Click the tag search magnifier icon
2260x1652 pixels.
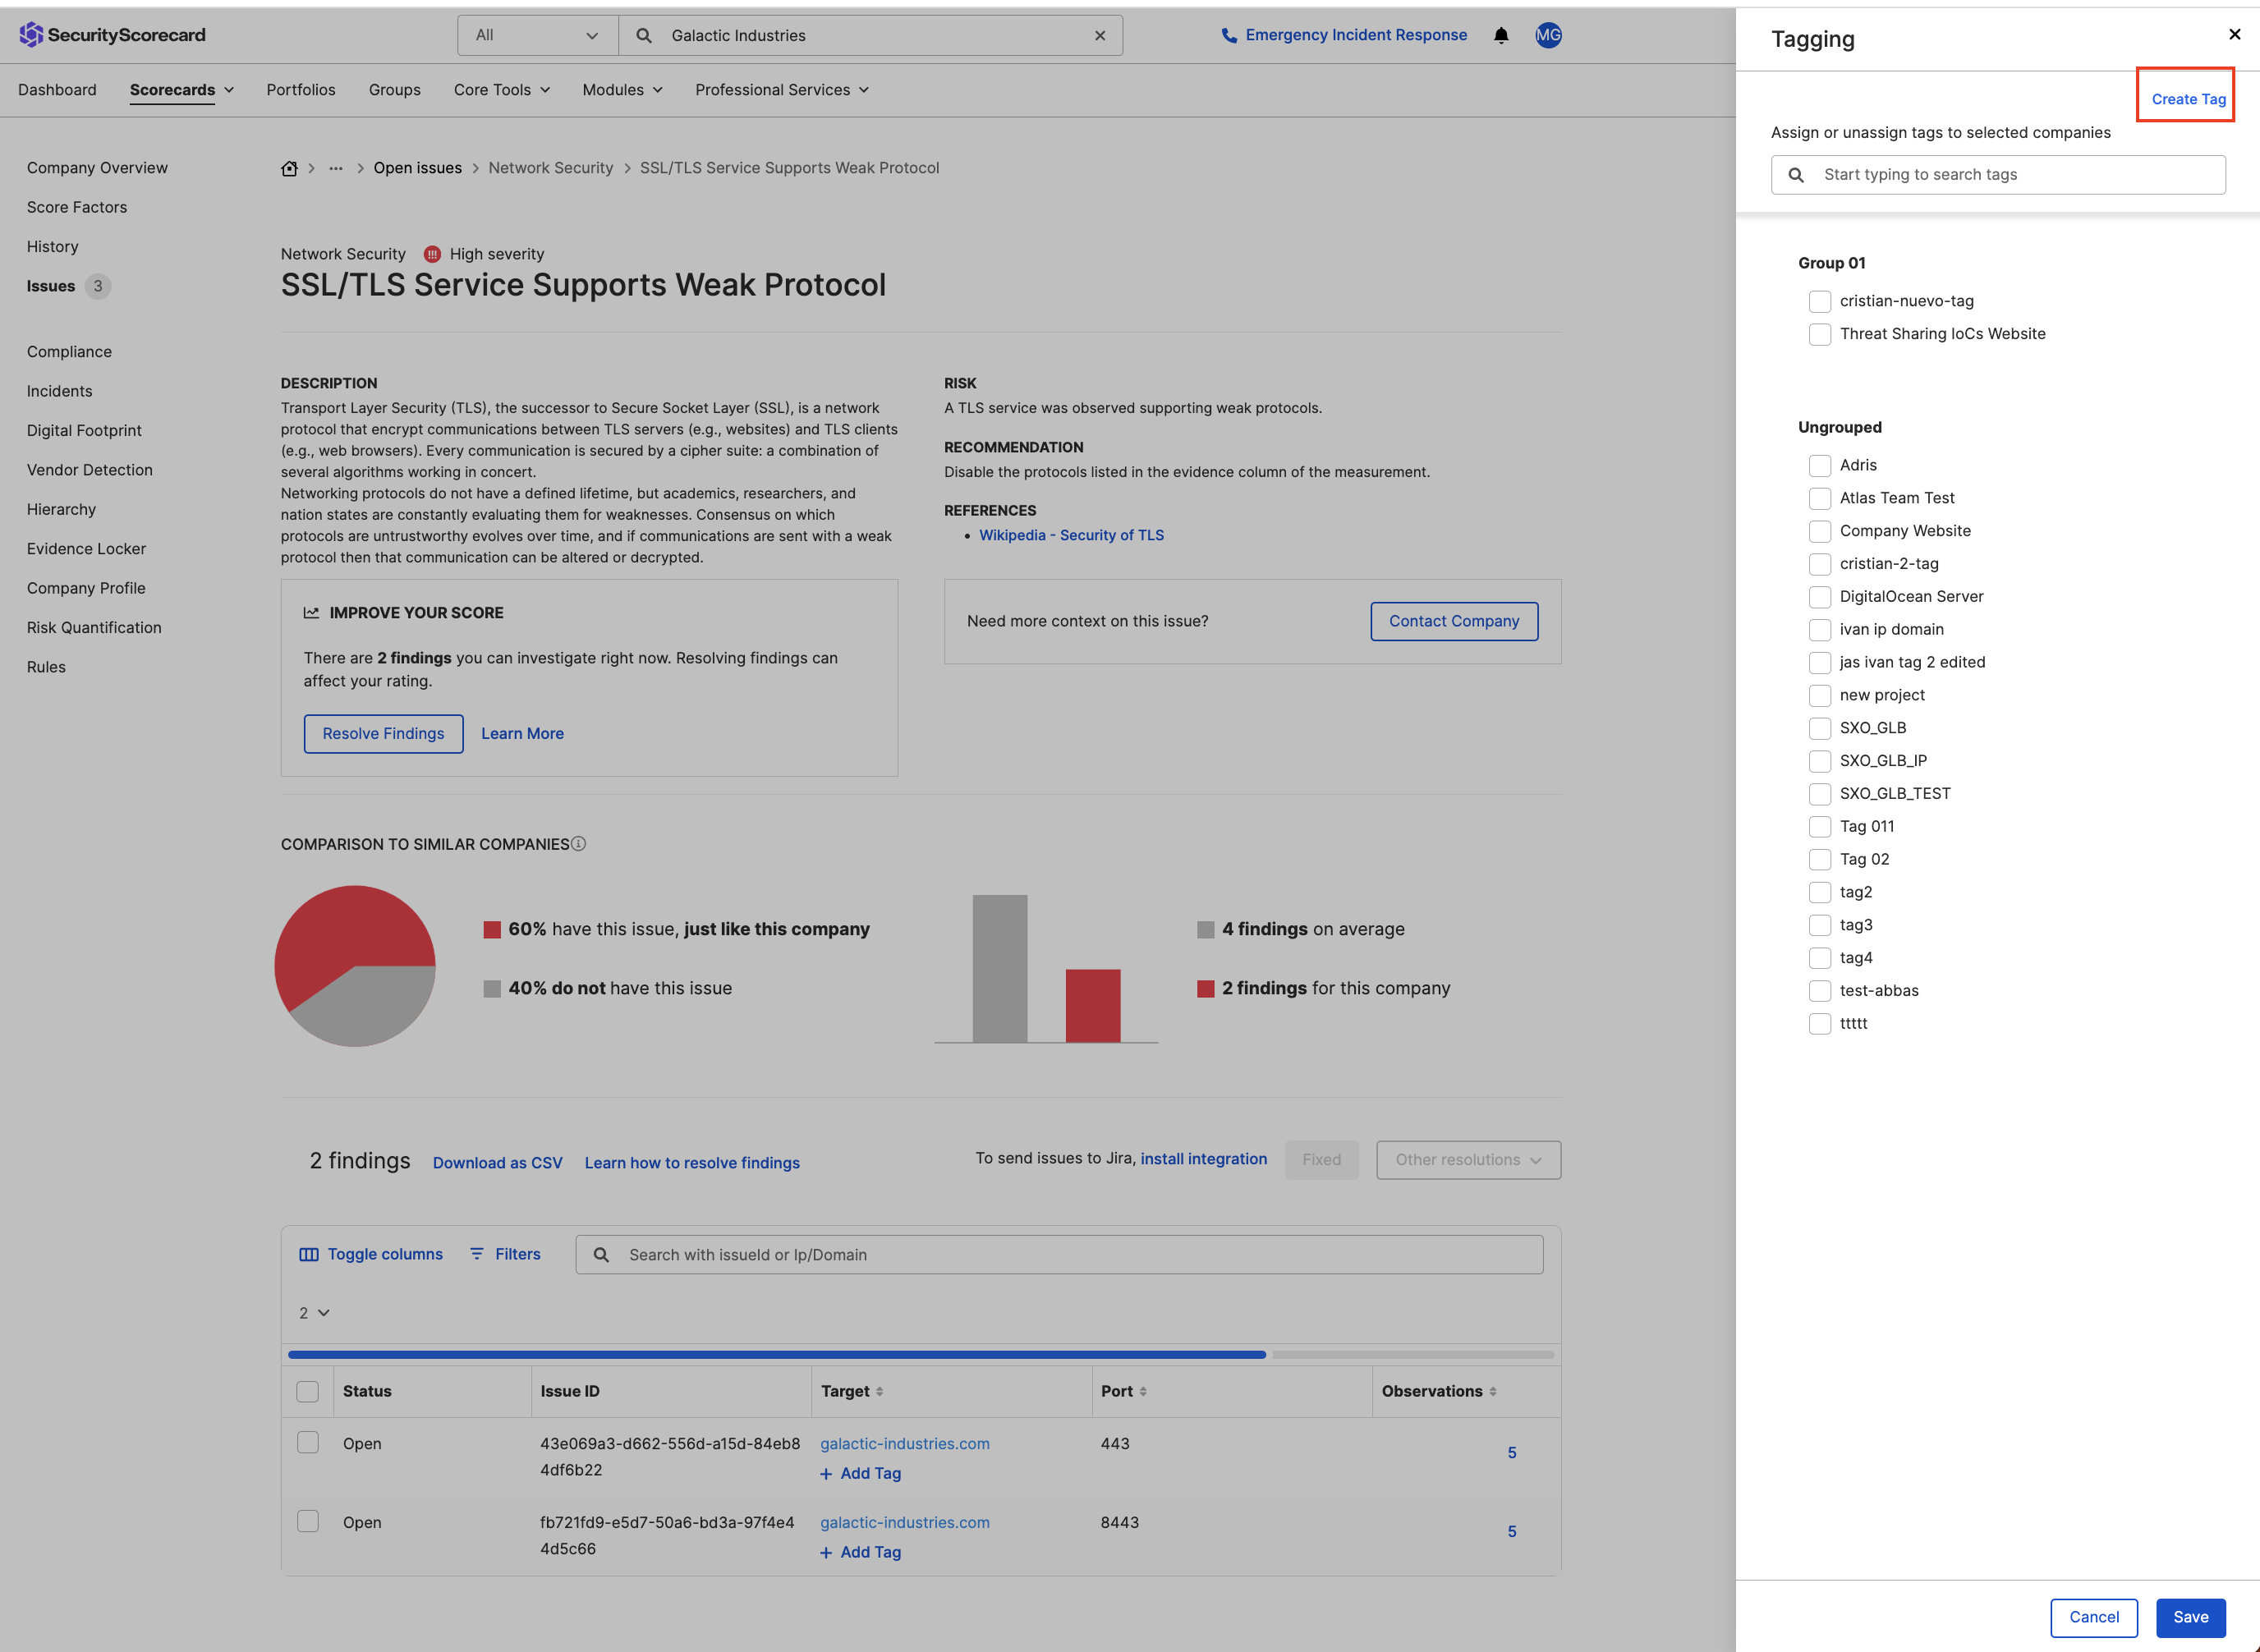click(1796, 175)
